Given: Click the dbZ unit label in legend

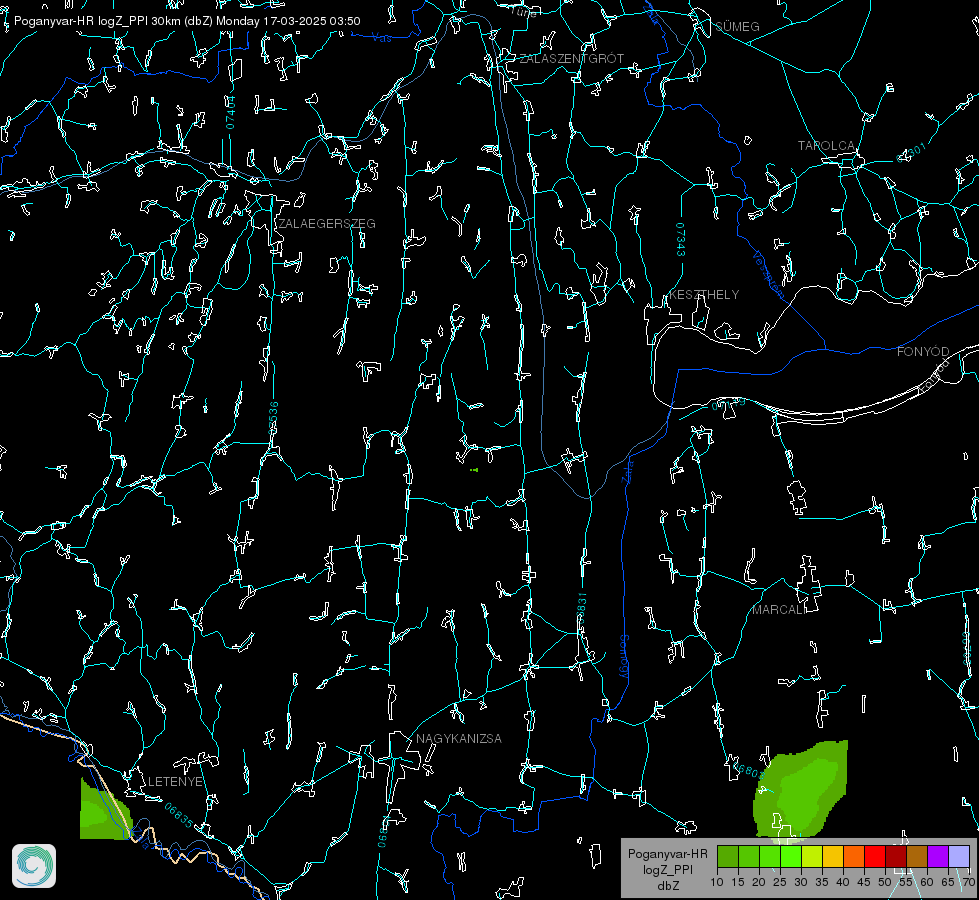Looking at the screenshot, I should [x=667, y=886].
